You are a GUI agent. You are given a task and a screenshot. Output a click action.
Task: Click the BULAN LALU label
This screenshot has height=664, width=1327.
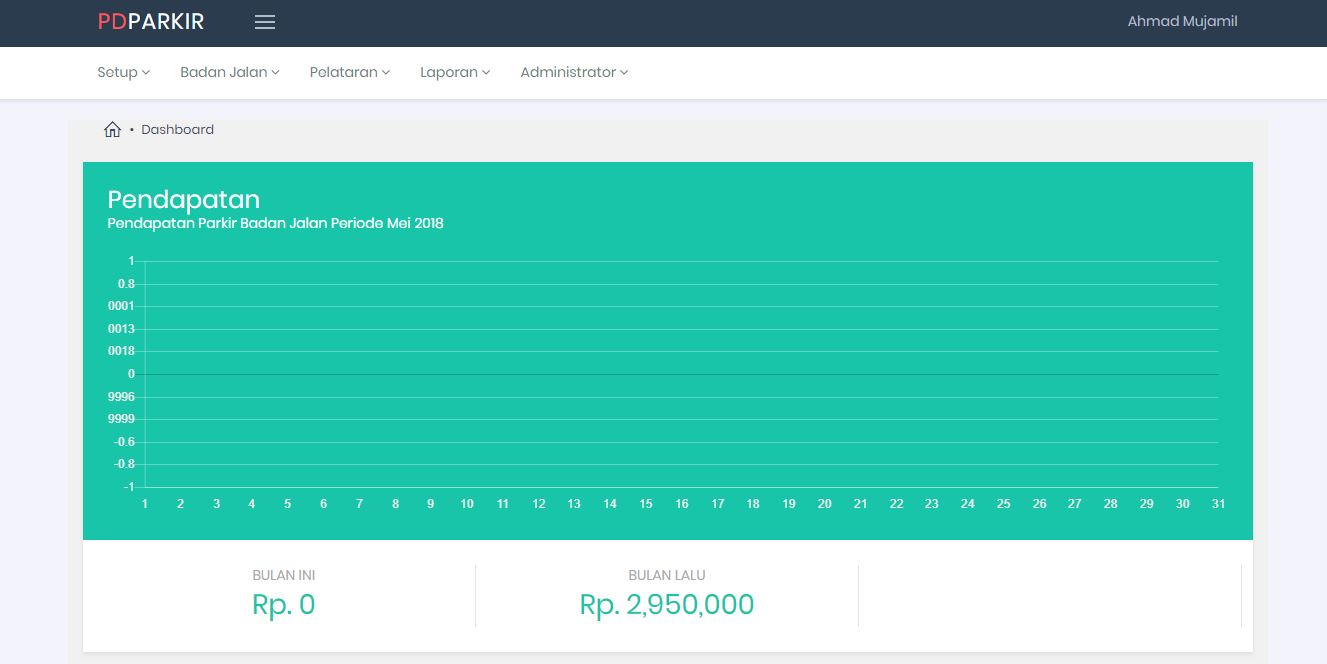667,575
